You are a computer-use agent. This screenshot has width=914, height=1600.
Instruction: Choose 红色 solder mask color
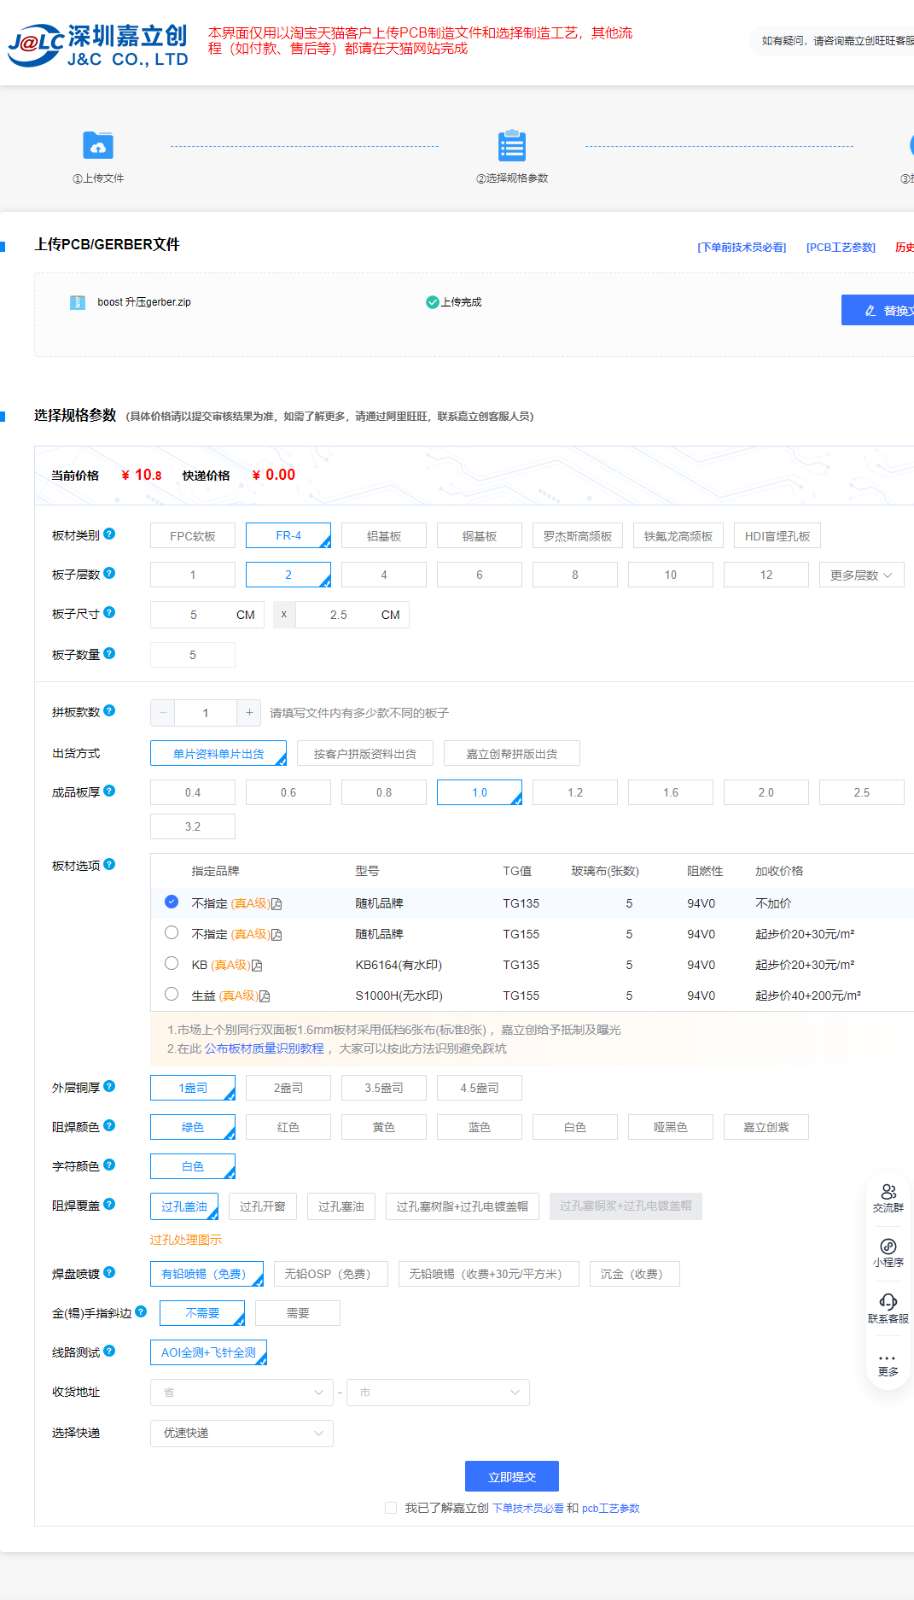[x=288, y=1127]
